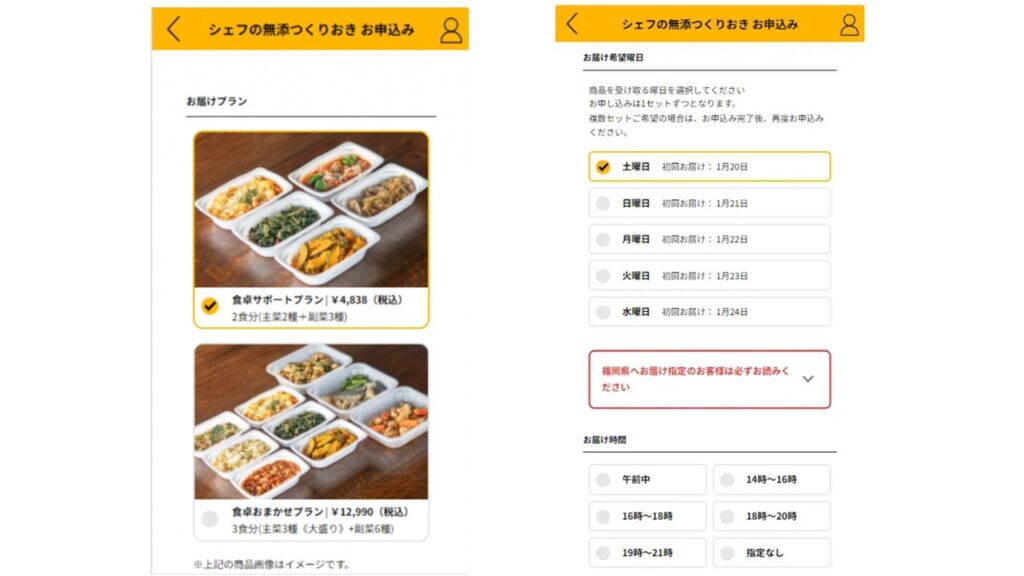
Task: Choose the 19時〜21時 time slot
Action: coord(647,552)
